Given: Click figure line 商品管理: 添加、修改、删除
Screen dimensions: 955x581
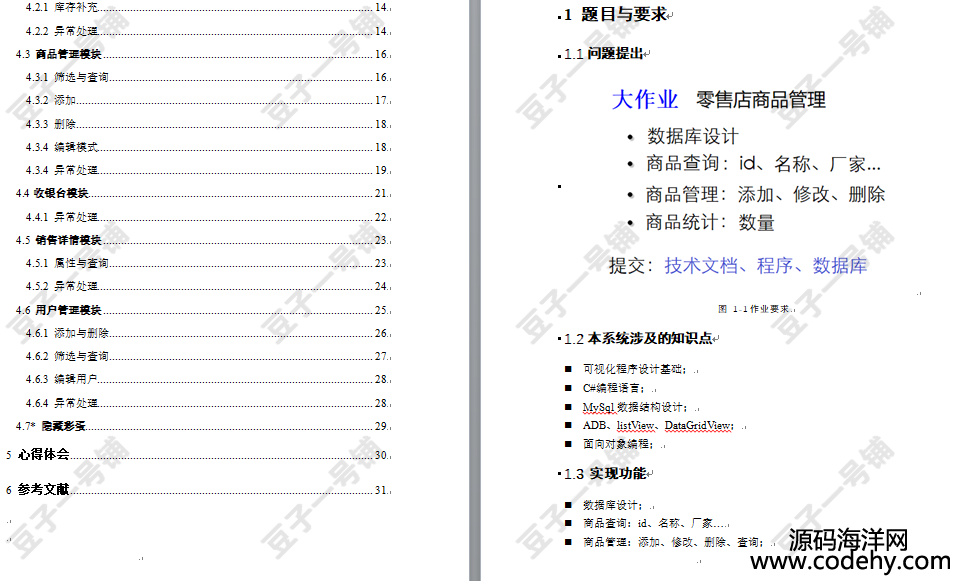Looking at the screenshot, I should (765, 195).
